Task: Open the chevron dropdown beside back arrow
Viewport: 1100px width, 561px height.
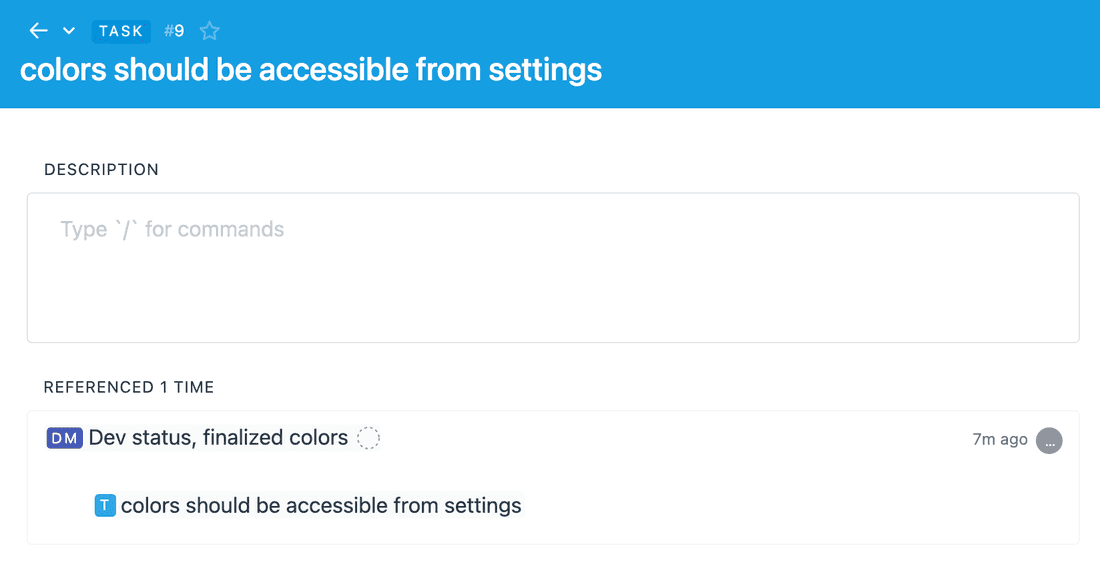Action: [x=69, y=31]
